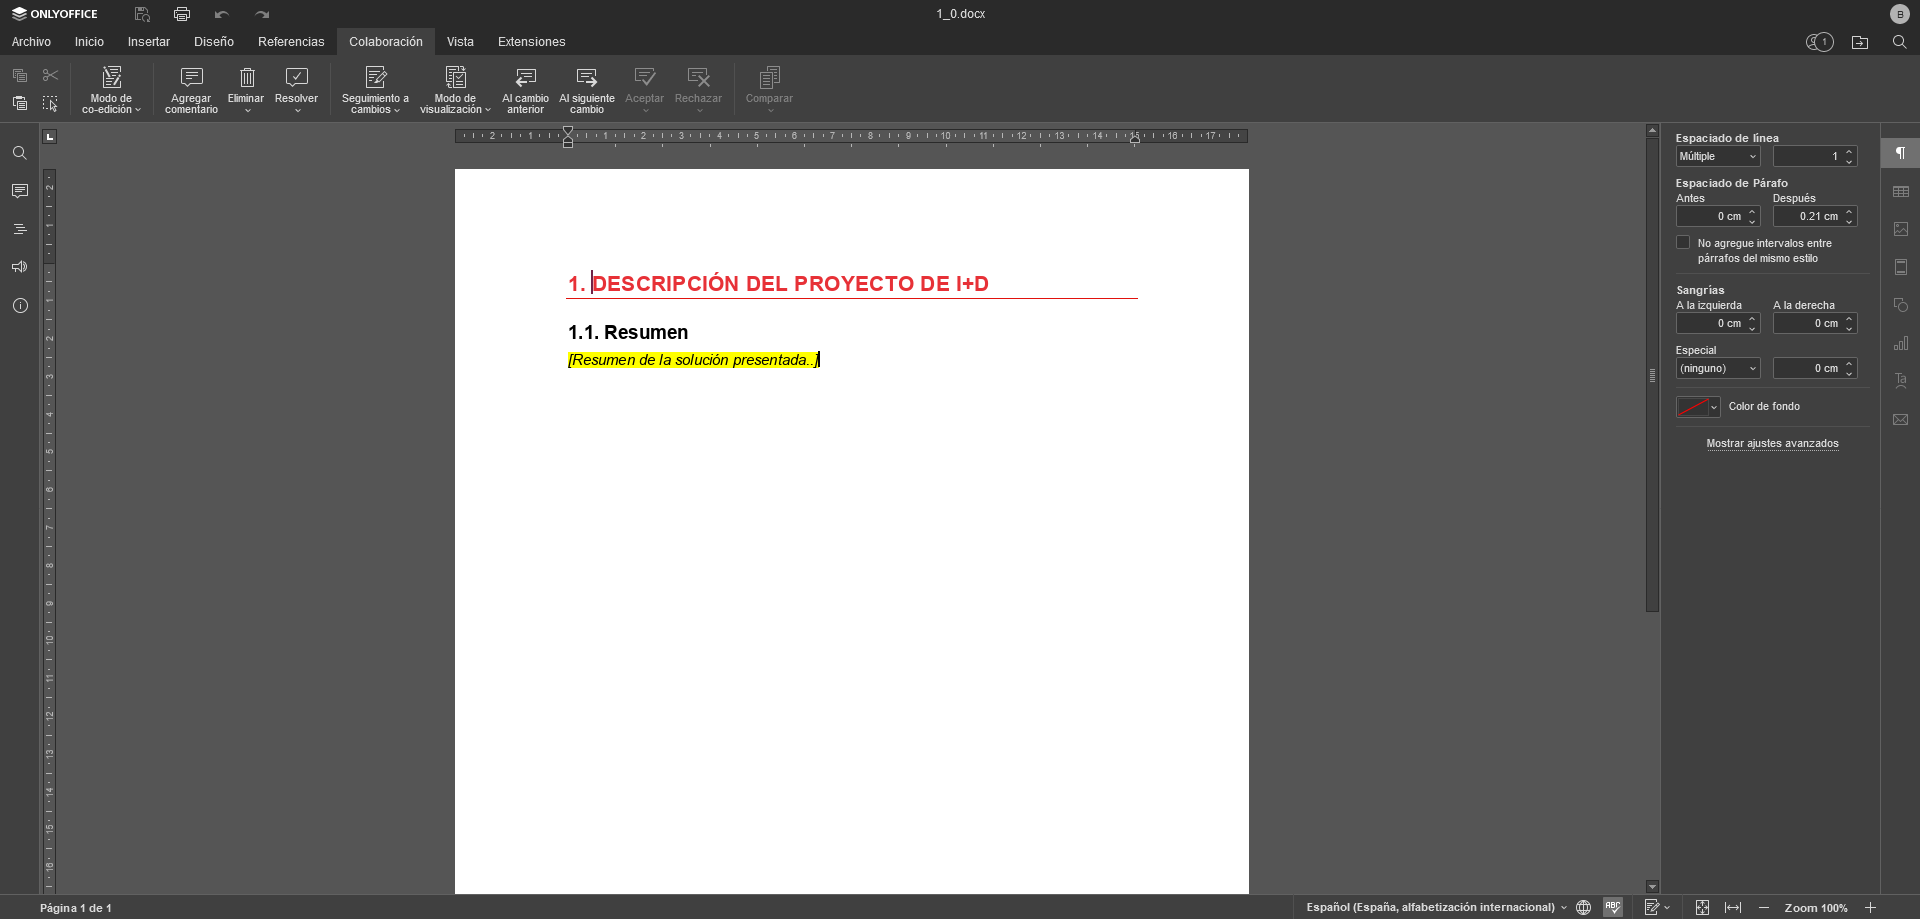This screenshot has height=919, width=1920.
Task: Open the search panel in left sidebar
Action: click(20, 153)
